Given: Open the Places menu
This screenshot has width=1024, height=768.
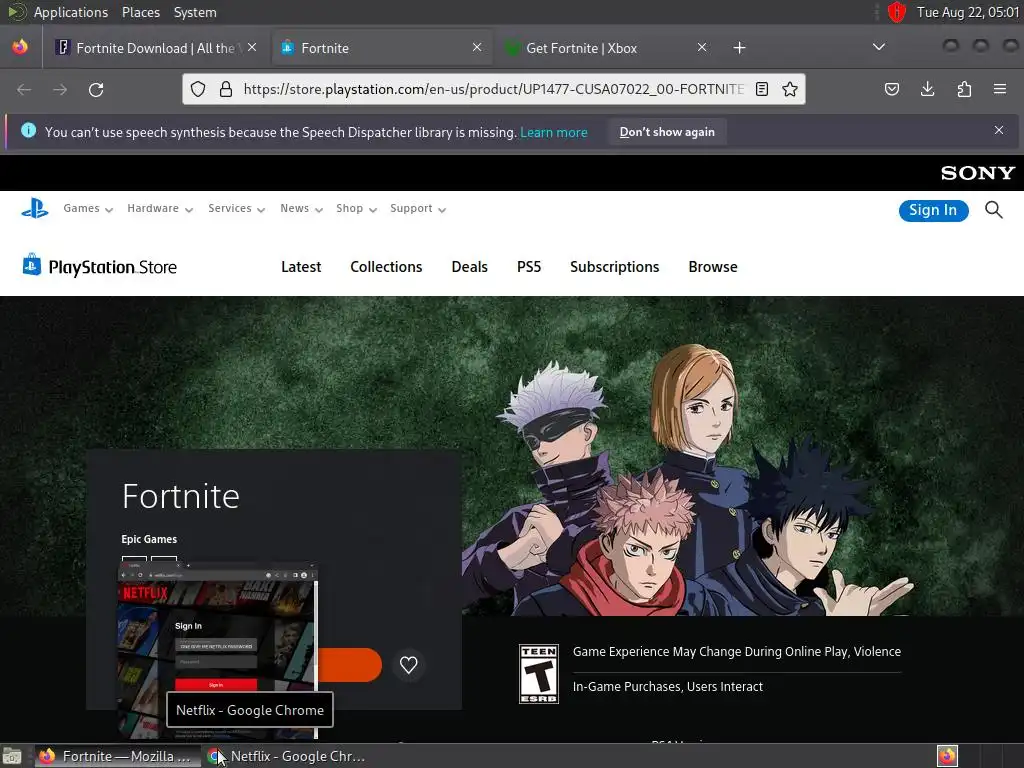Looking at the screenshot, I should (141, 12).
